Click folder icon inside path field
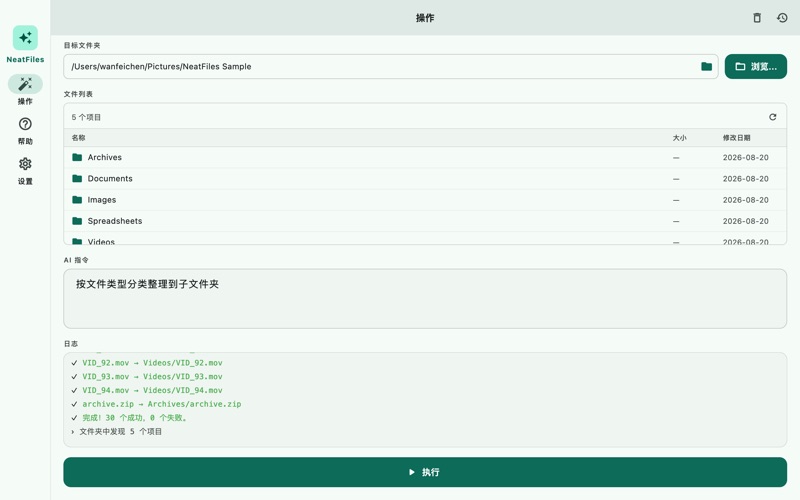The width and height of the screenshot is (800, 500). pos(707,66)
